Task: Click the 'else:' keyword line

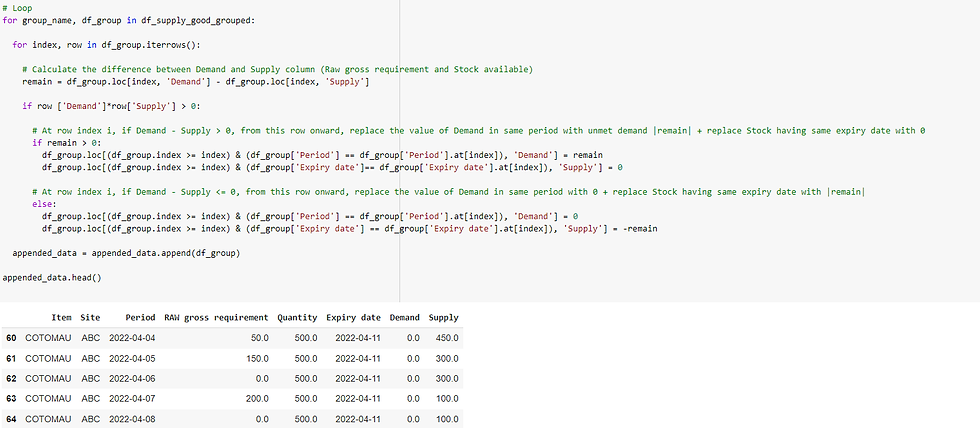Action: pos(44,204)
